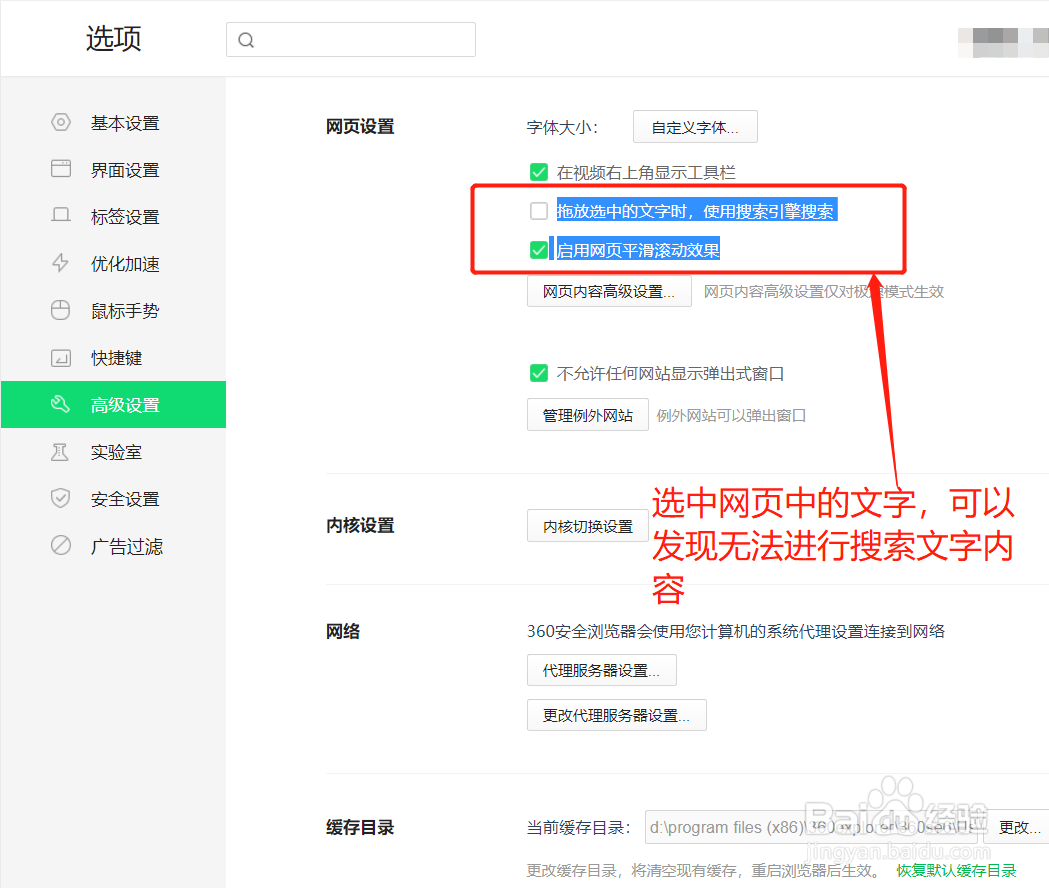Select 高级设置 in sidebar
Screen dimensions: 1049x888
coord(114,404)
